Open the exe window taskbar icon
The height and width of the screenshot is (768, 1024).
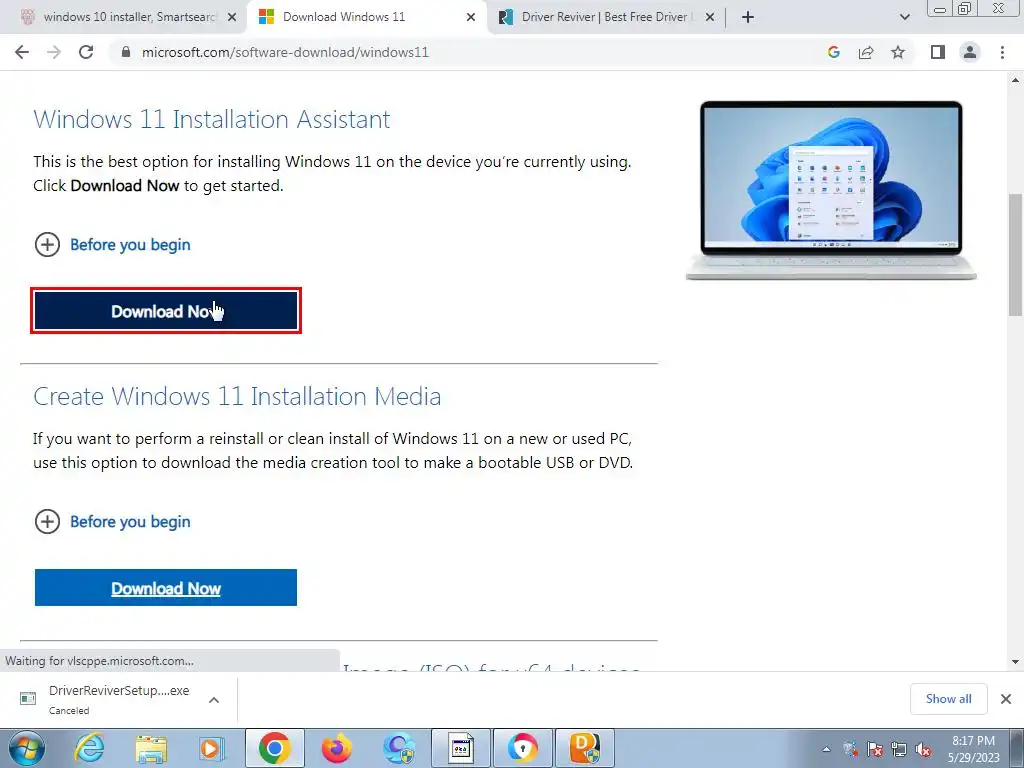click(460, 748)
